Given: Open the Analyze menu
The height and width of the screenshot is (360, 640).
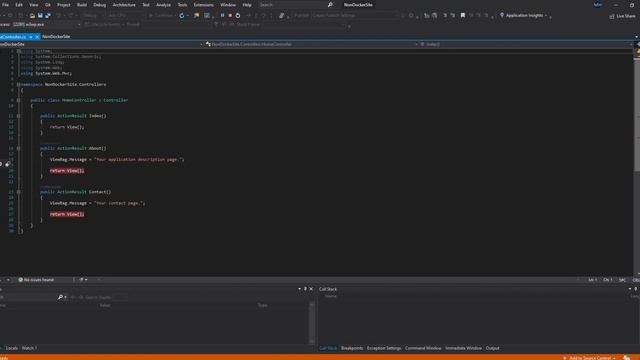Looking at the screenshot, I should [x=163, y=5].
